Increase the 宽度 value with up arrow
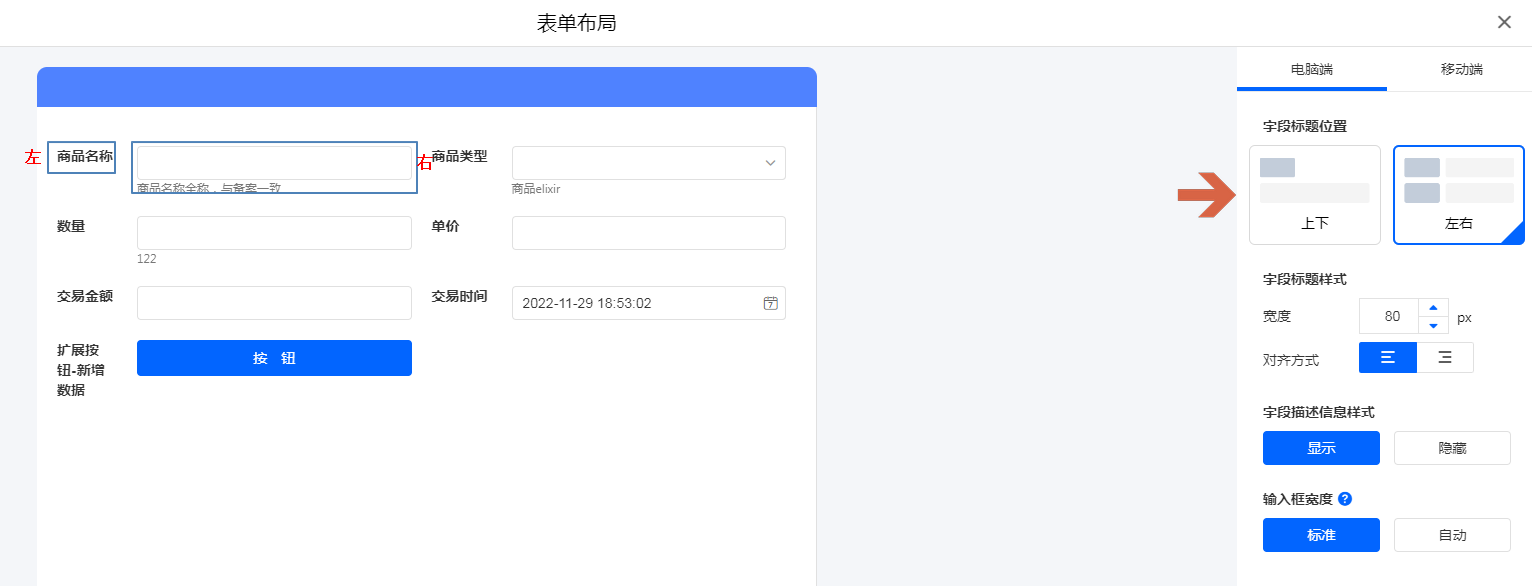The height and width of the screenshot is (586, 1532). (x=1433, y=308)
